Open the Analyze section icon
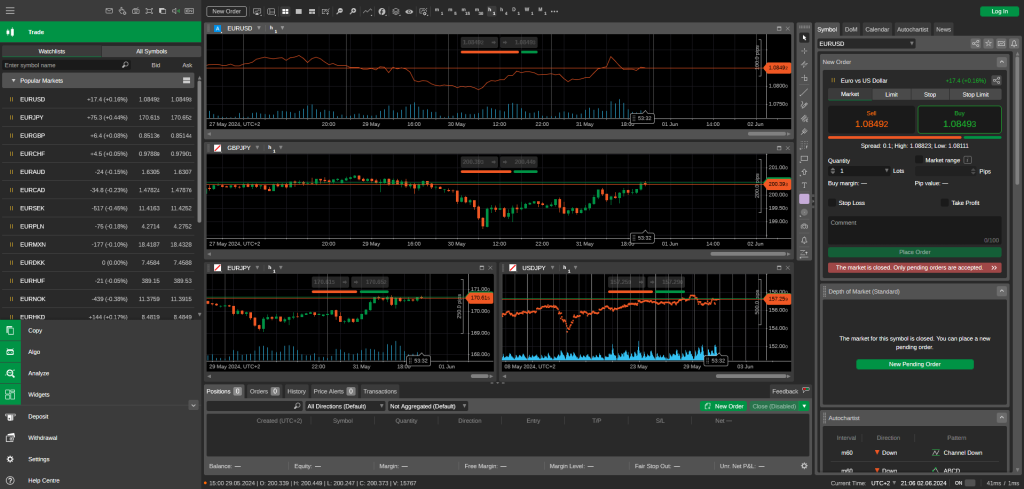The height and width of the screenshot is (489, 1024). point(10,373)
